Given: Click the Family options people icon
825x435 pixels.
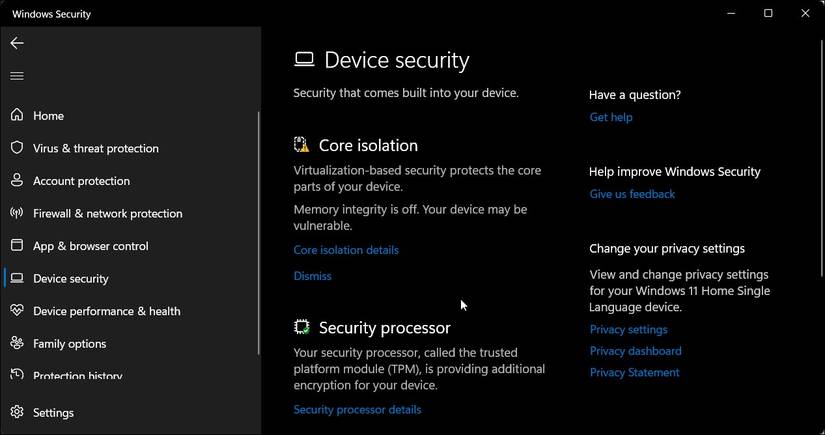Looking at the screenshot, I should (x=17, y=343).
